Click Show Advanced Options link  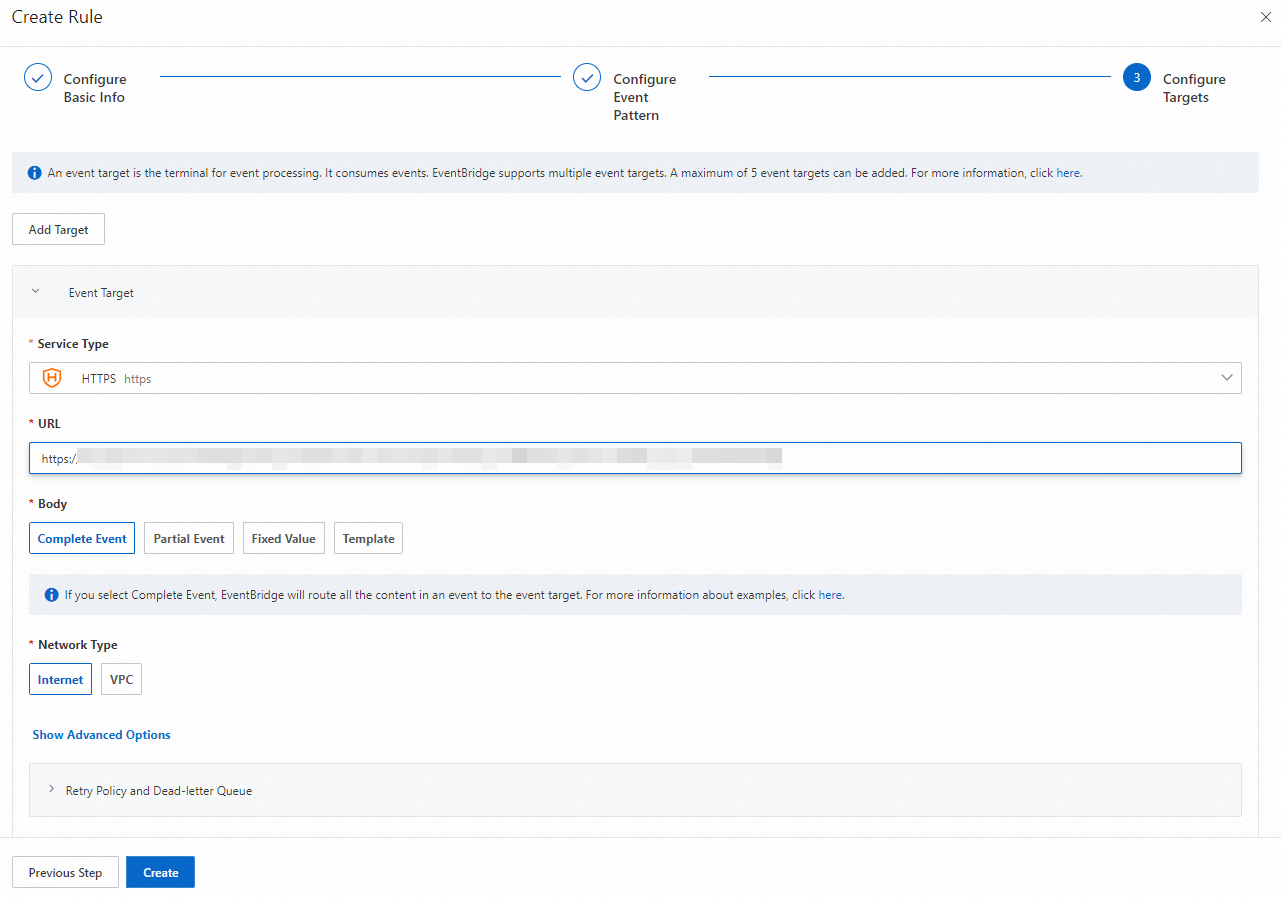(x=101, y=735)
